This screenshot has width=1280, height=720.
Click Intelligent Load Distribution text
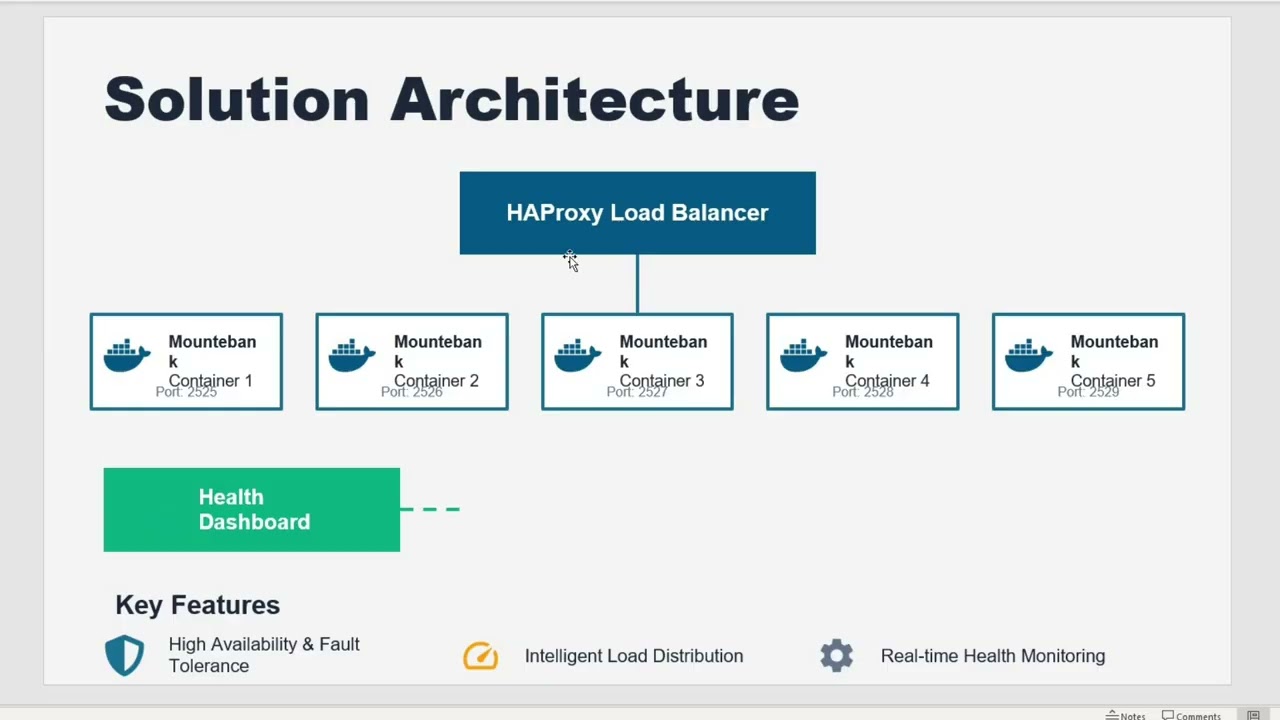coord(634,656)
